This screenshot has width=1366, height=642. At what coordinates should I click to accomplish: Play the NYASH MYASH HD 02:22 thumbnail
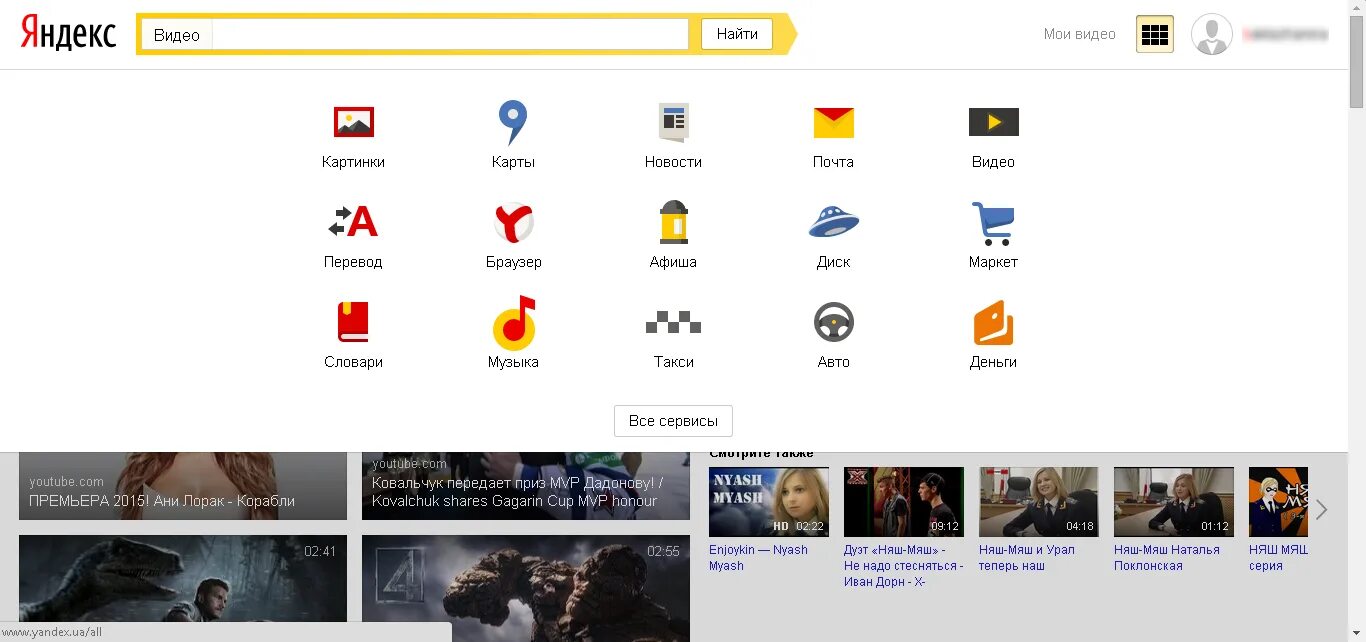[x=769, y=502]
